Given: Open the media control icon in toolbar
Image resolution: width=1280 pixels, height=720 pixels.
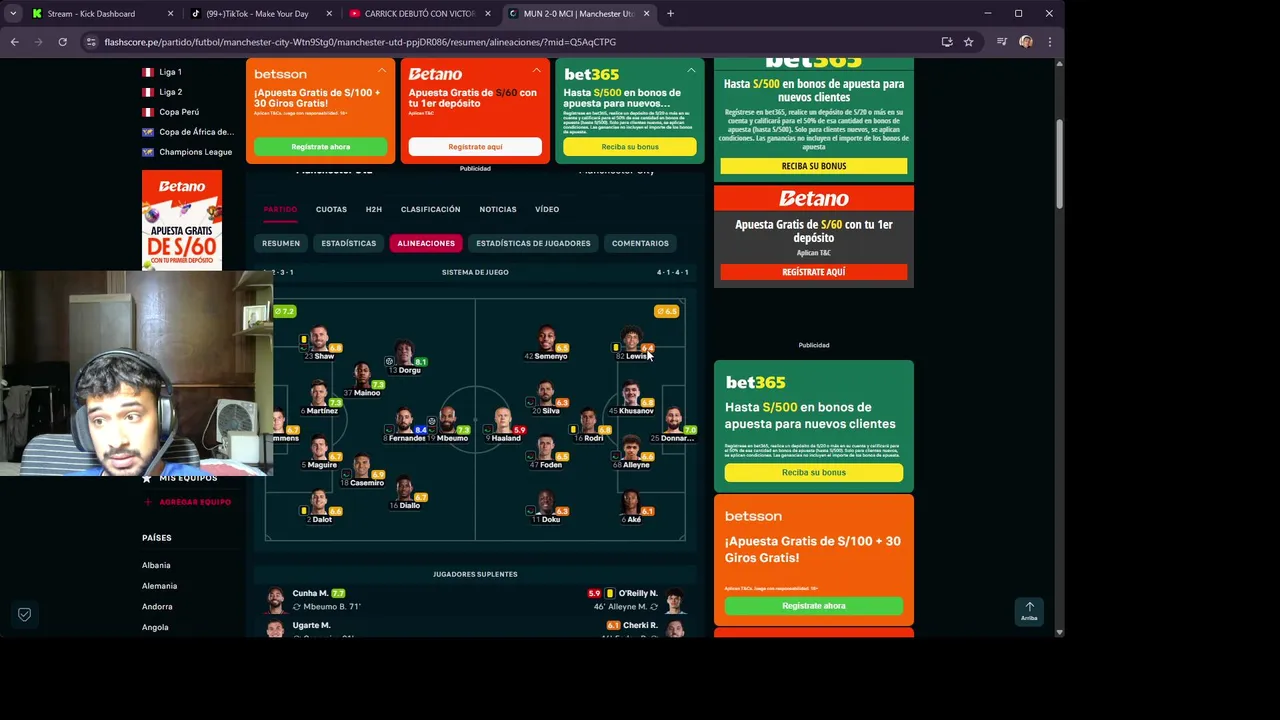Looking at the screenshot, I should 1002,42.
